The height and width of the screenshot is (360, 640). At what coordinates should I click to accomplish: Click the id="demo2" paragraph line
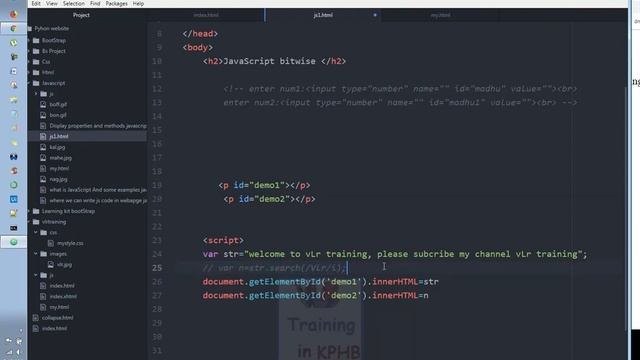[269, 199]
